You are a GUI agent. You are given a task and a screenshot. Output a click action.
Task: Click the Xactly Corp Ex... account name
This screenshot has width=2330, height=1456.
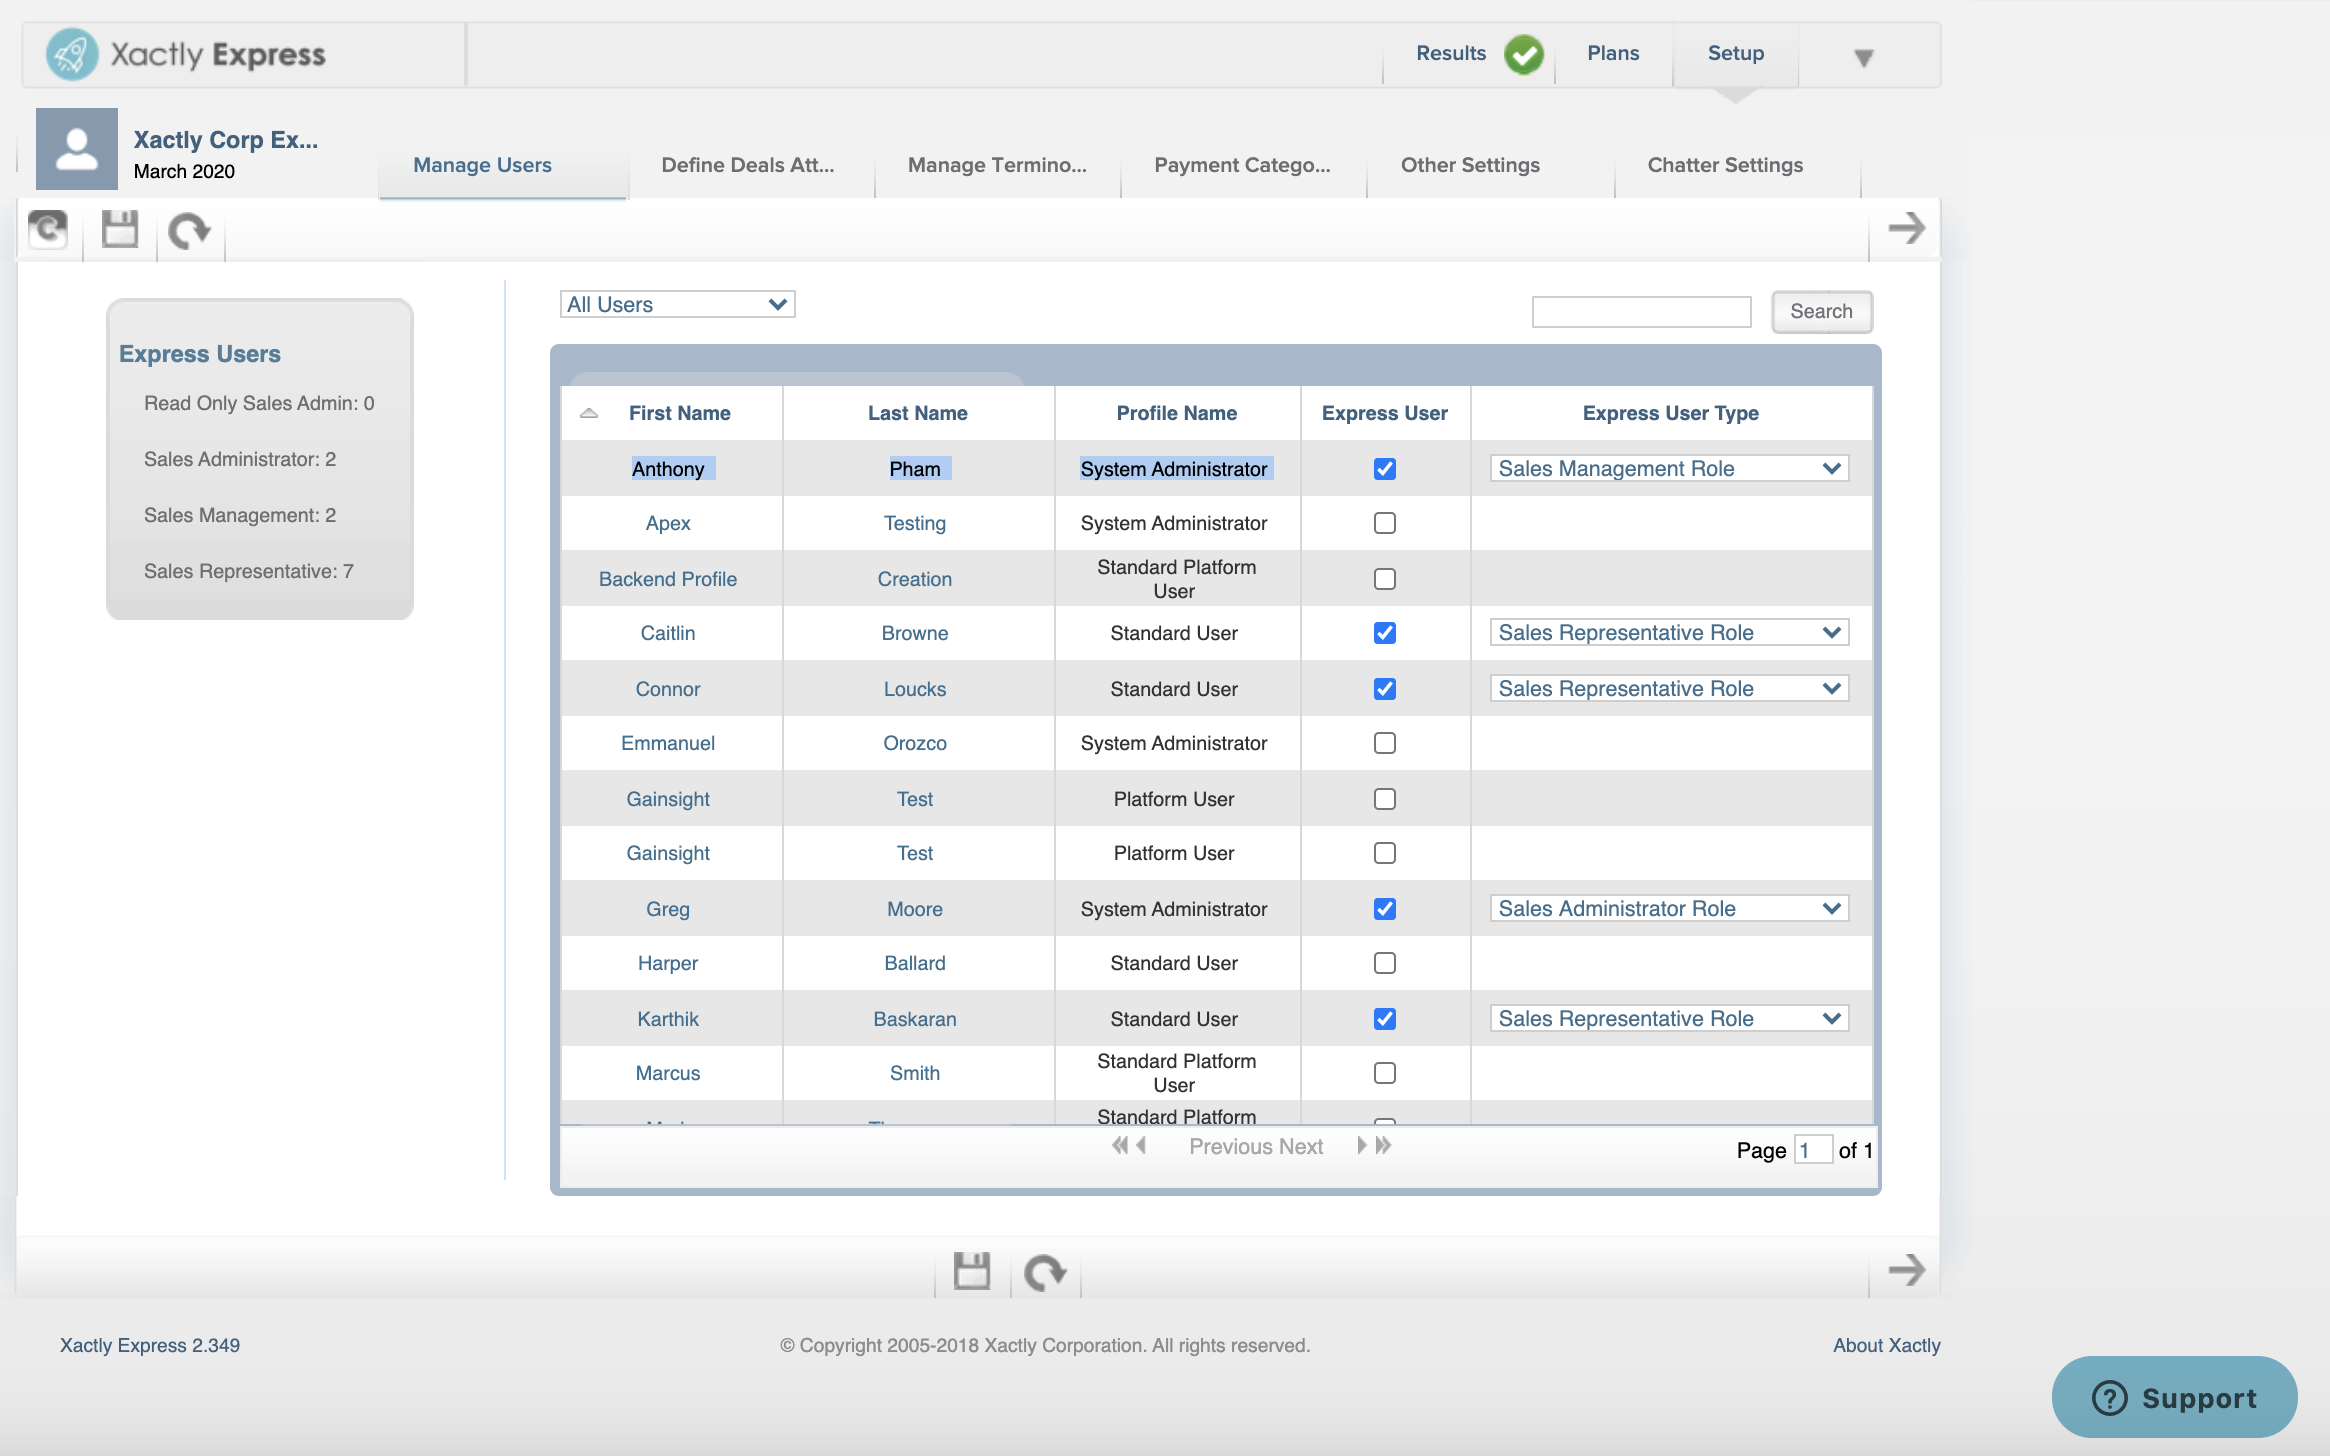pos(226,140)
